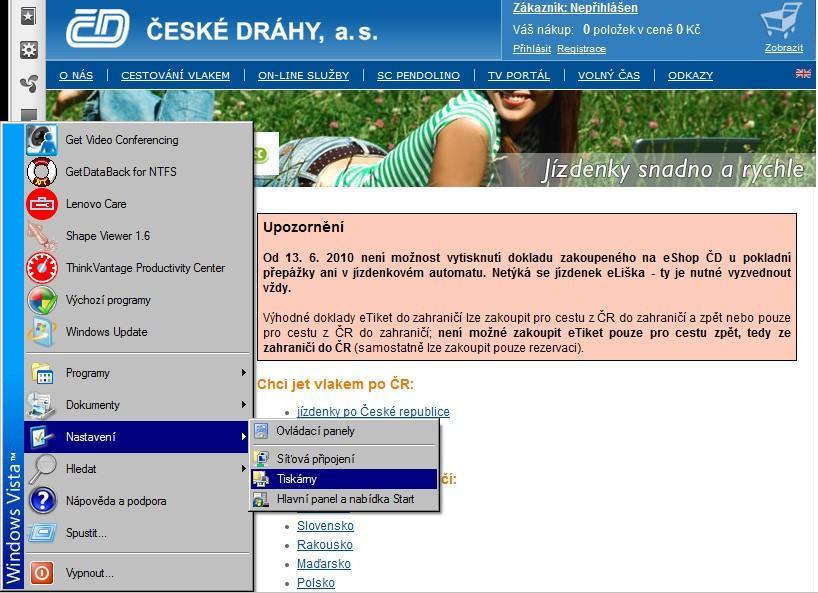The width and height of the screenshot is (818, 593).
Task: Open Get Video Conferencing from Start menu
Action: (138, 140)
